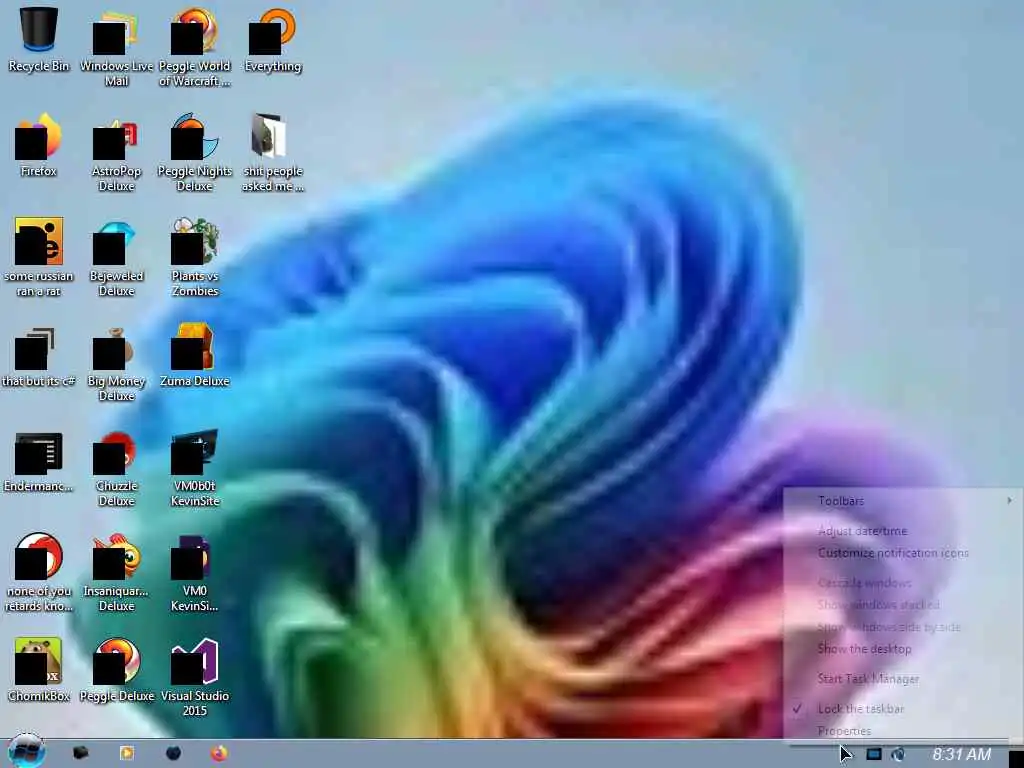Open taskbar 'Properties' from menu
Image resolution: width=1024 pixels, height=768 pixels.
coord(903,731)
